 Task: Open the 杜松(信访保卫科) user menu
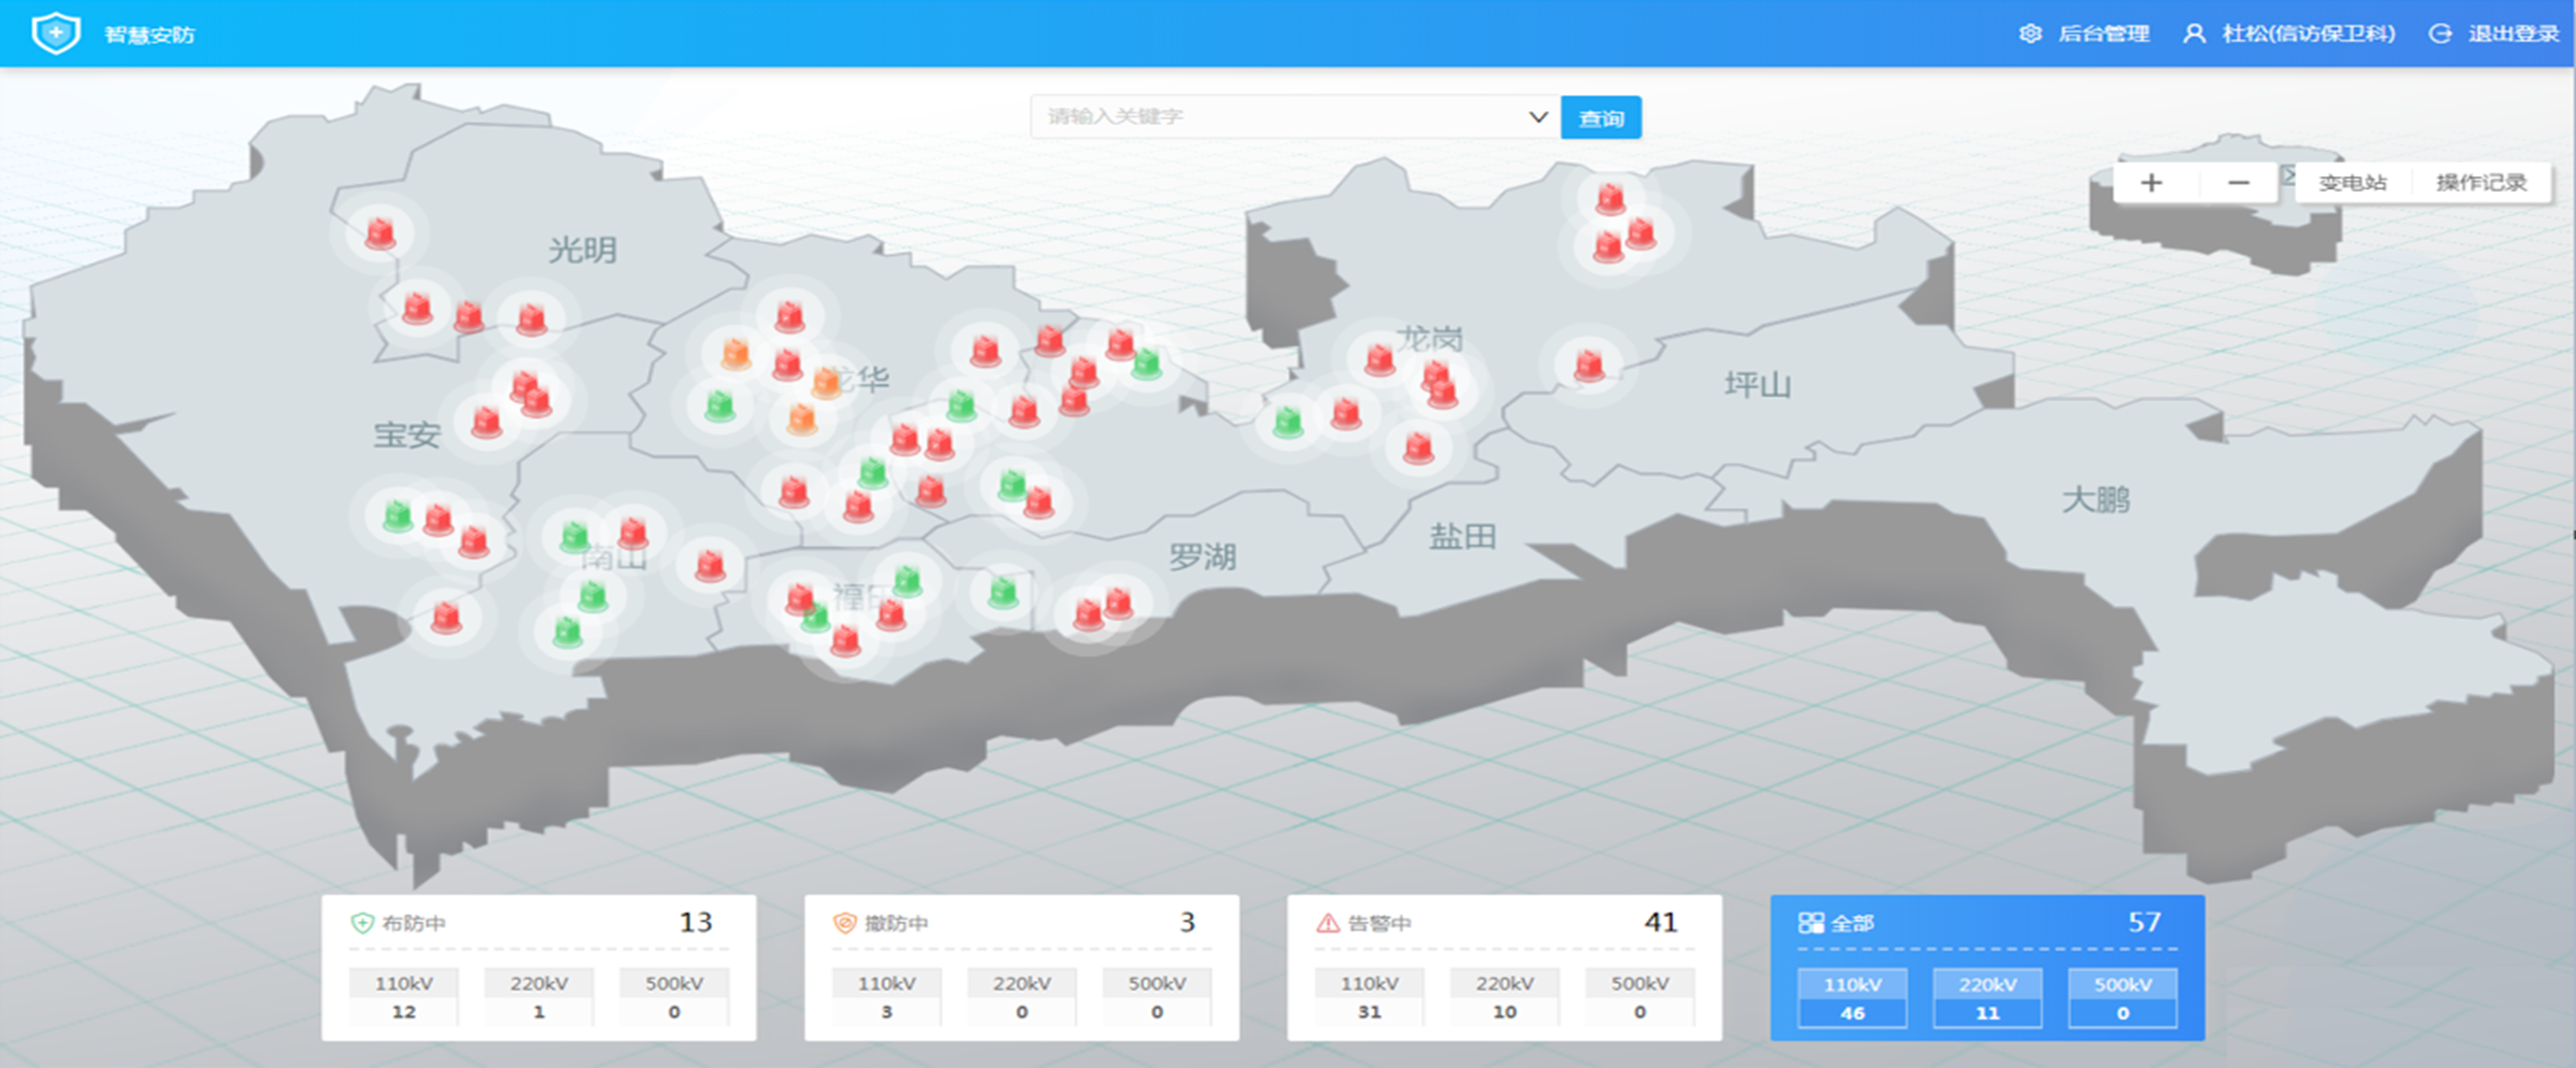point(2309,33)
